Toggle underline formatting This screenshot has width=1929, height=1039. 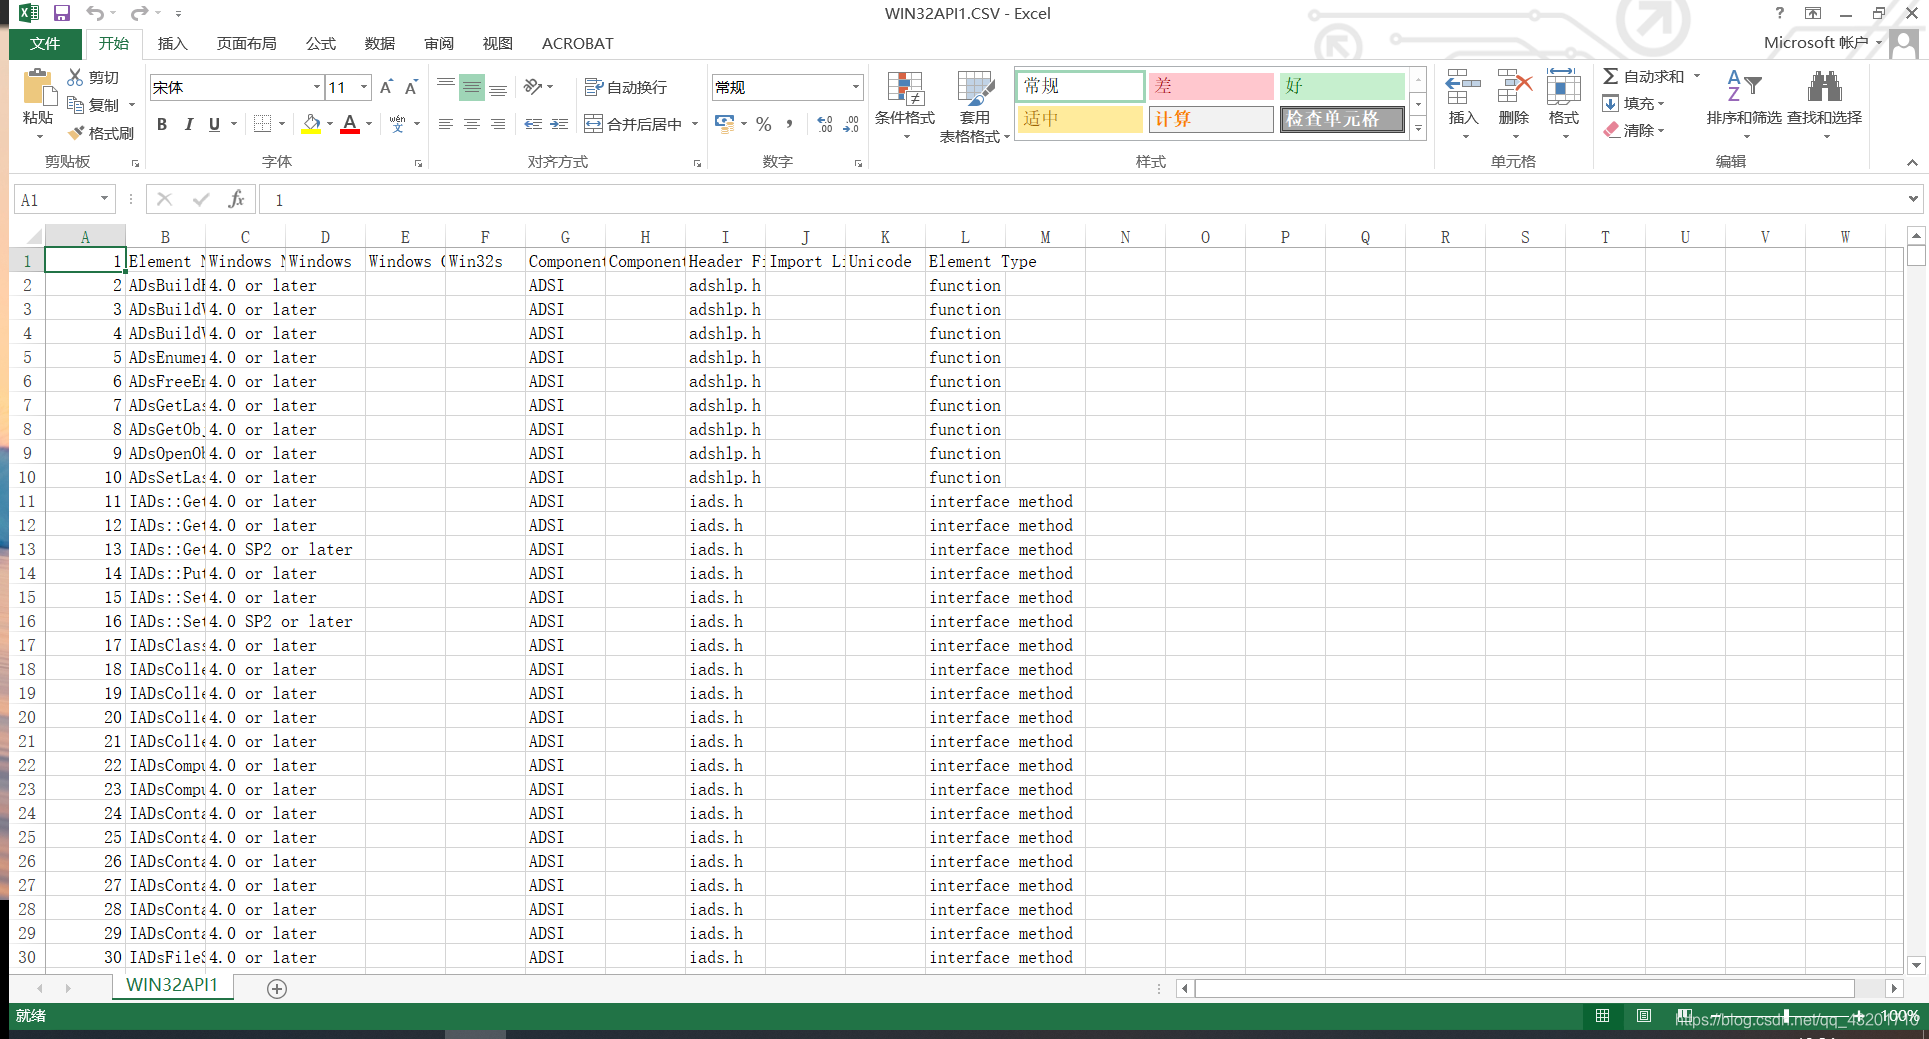coord(213,124)
